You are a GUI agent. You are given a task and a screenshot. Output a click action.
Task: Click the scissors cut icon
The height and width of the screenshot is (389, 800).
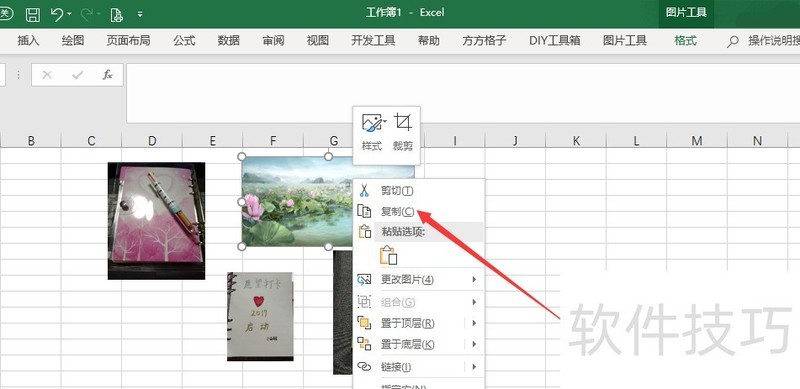point(364,191)
